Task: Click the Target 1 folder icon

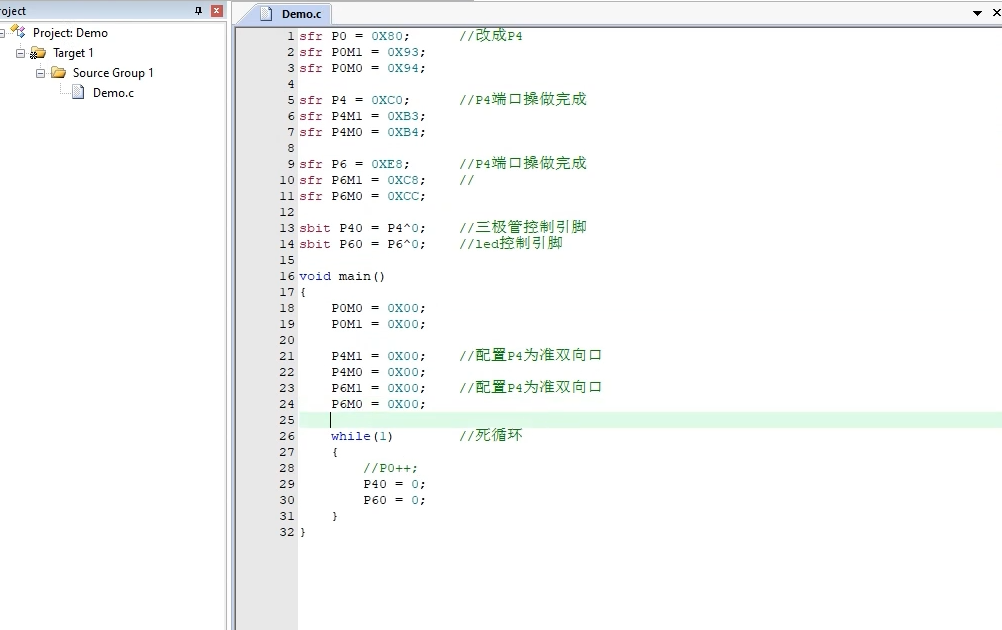Action: click(x=38, y=53)
